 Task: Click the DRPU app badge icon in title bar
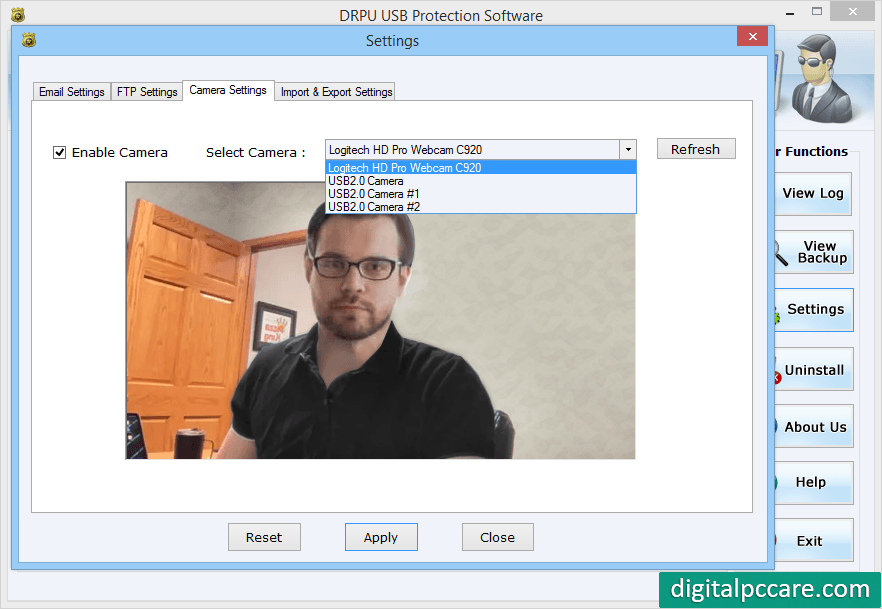(x=18, y=15)
